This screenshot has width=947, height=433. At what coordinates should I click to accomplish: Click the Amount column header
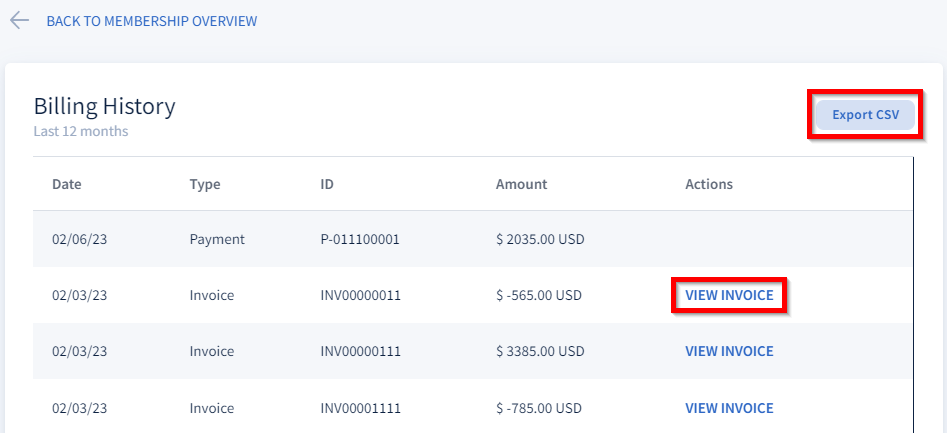click(x=521, y=184)
